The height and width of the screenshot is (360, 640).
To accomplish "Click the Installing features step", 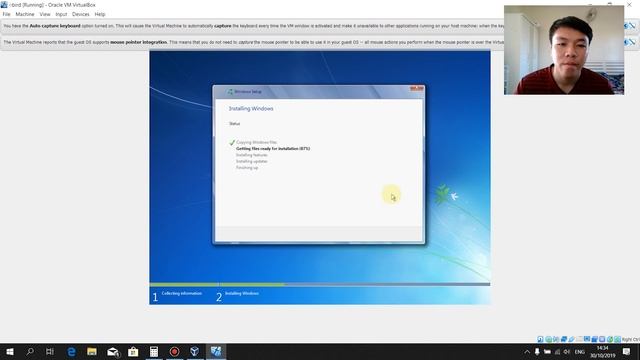I will click(x=251, y=155).
